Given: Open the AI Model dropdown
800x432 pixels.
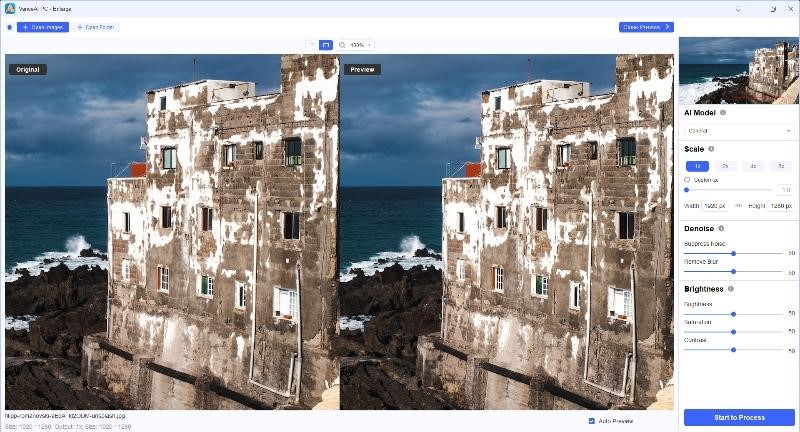Looking at the screenshot, I should click(x=739, y=130).
